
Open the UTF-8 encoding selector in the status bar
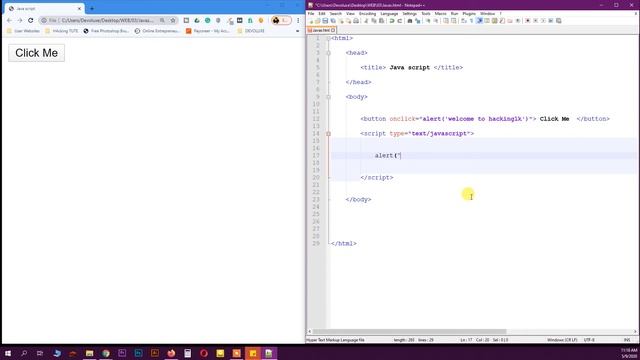589,340
